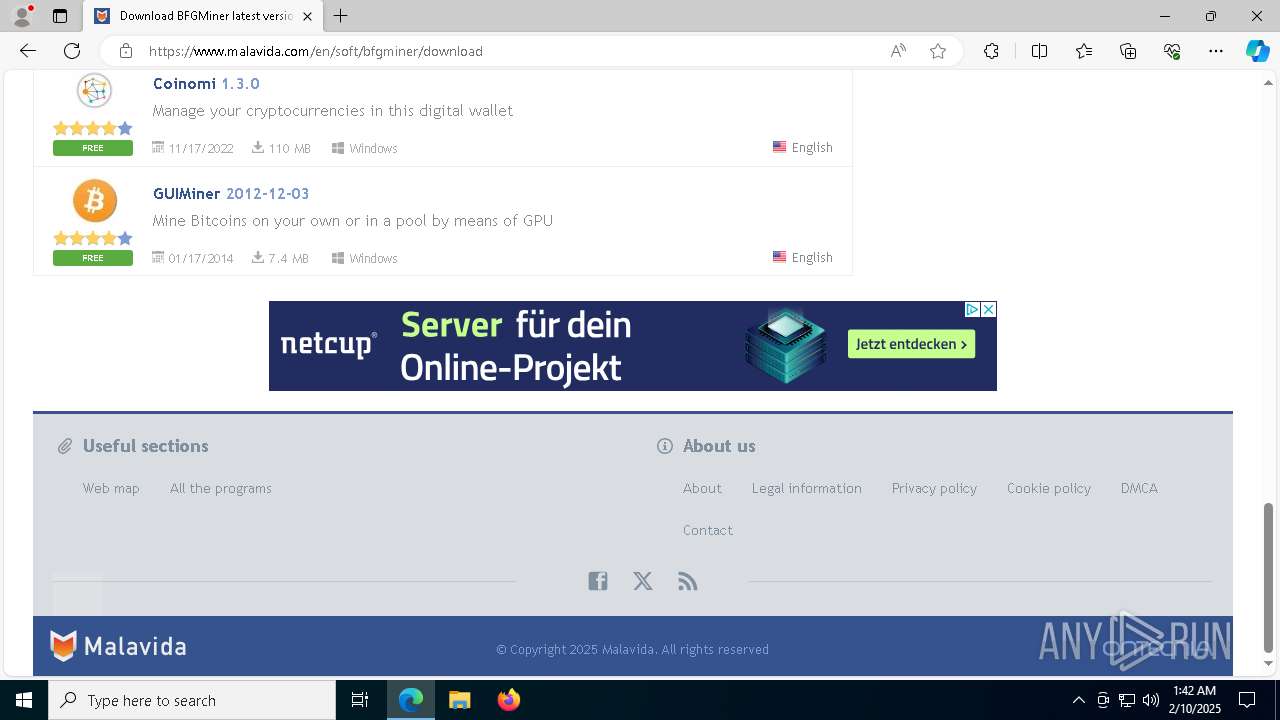Viewport: 1280px width, 720px height.
Task: Open Copilot sidebar
Action: 1257,51
